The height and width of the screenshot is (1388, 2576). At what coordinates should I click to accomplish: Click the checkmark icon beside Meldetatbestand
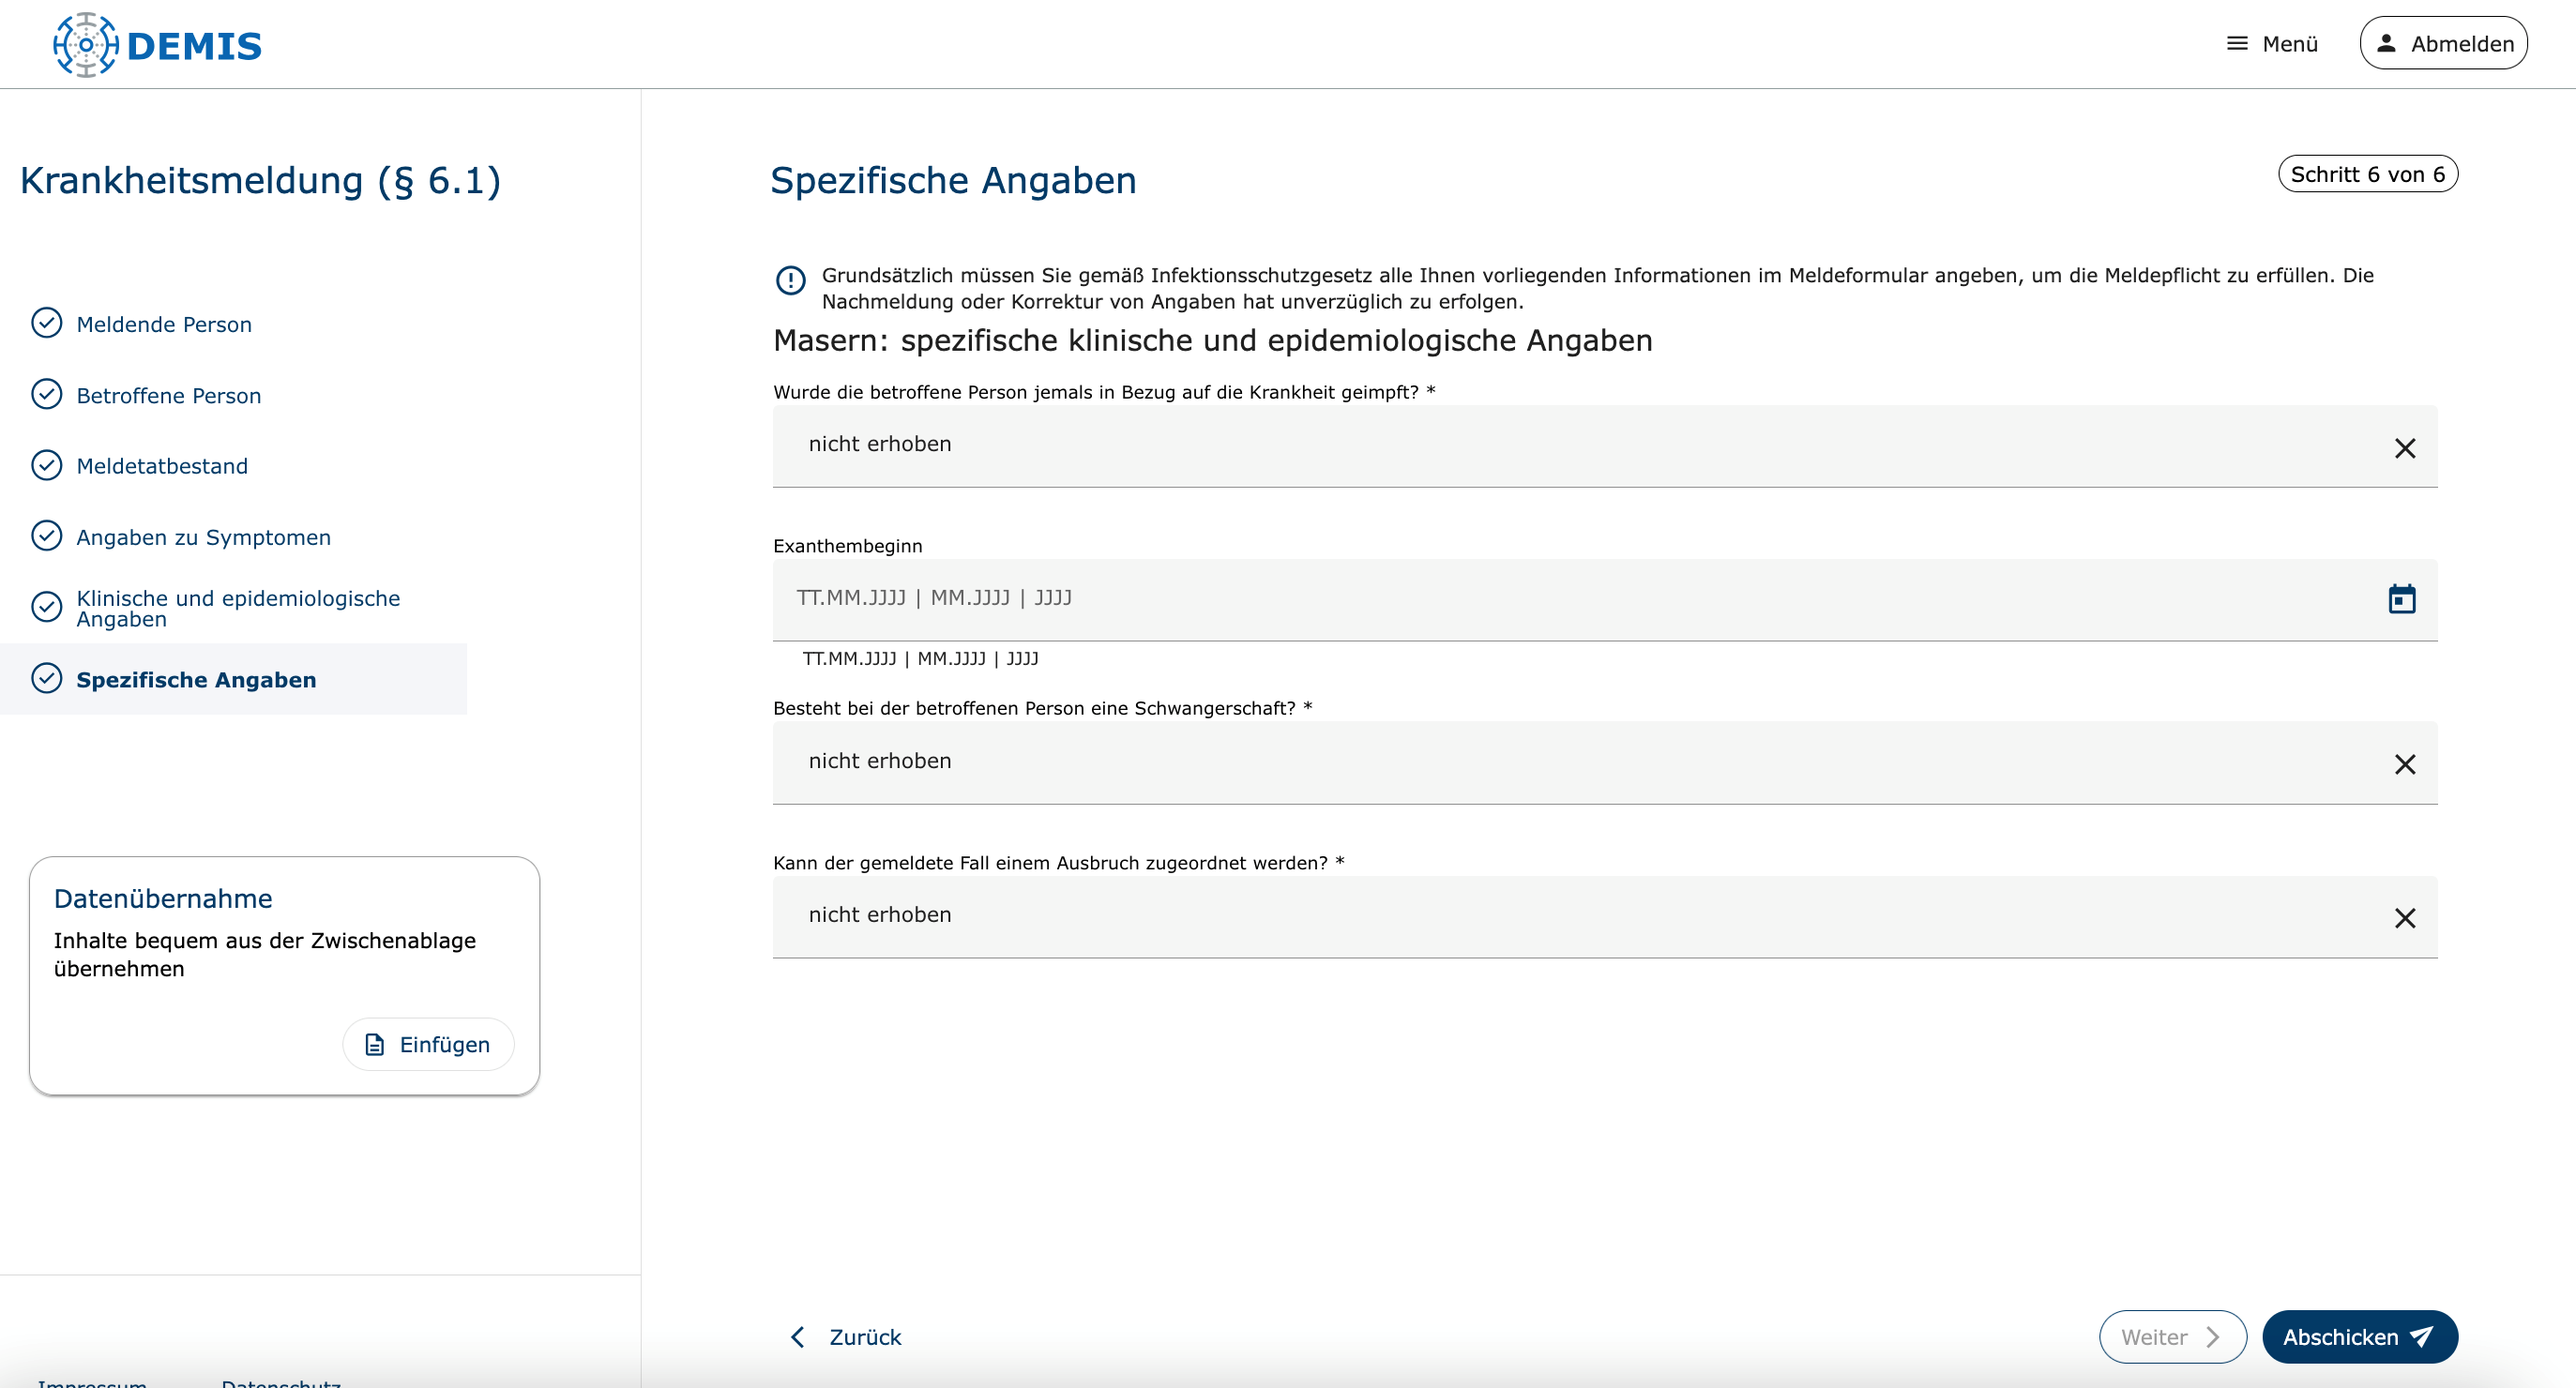46,465
